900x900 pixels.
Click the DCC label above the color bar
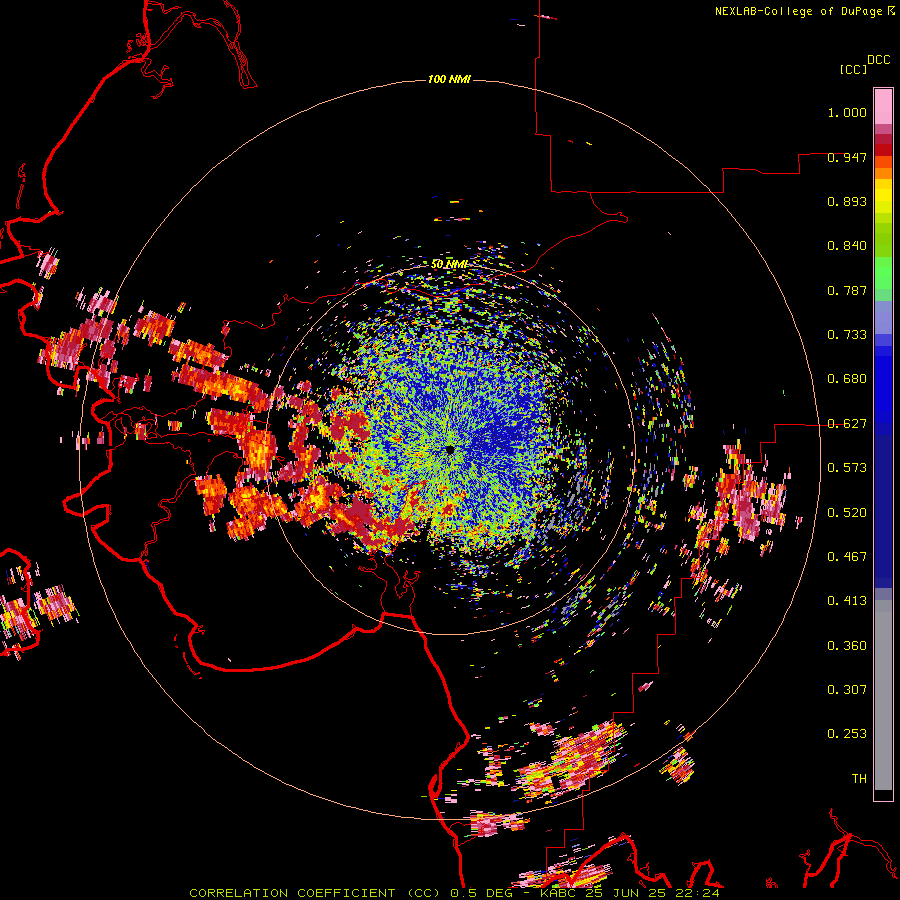coord(879,60)
